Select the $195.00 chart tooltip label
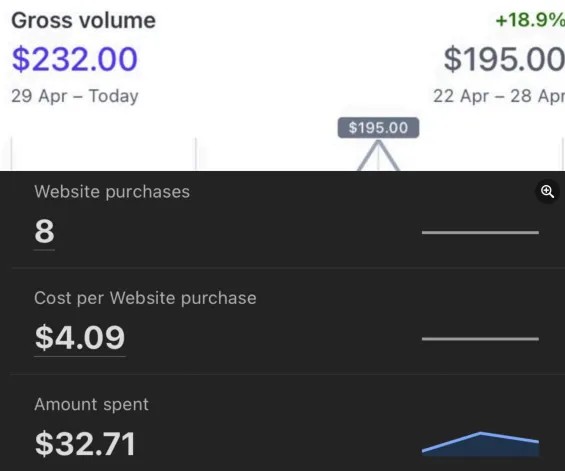The height and width of the screenshot is (471, 565). click(x=378, y=128)
